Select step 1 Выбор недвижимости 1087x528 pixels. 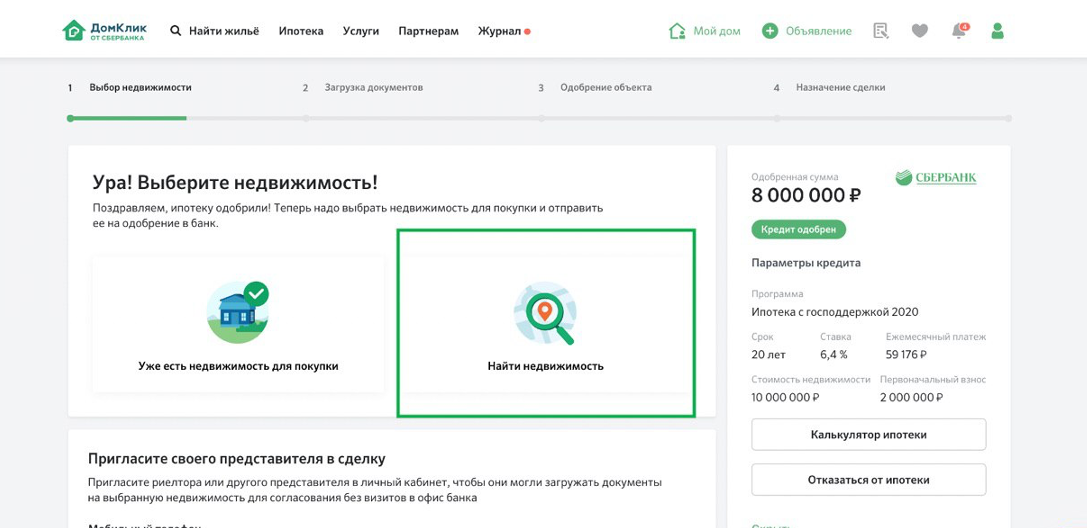coord(140,88)
